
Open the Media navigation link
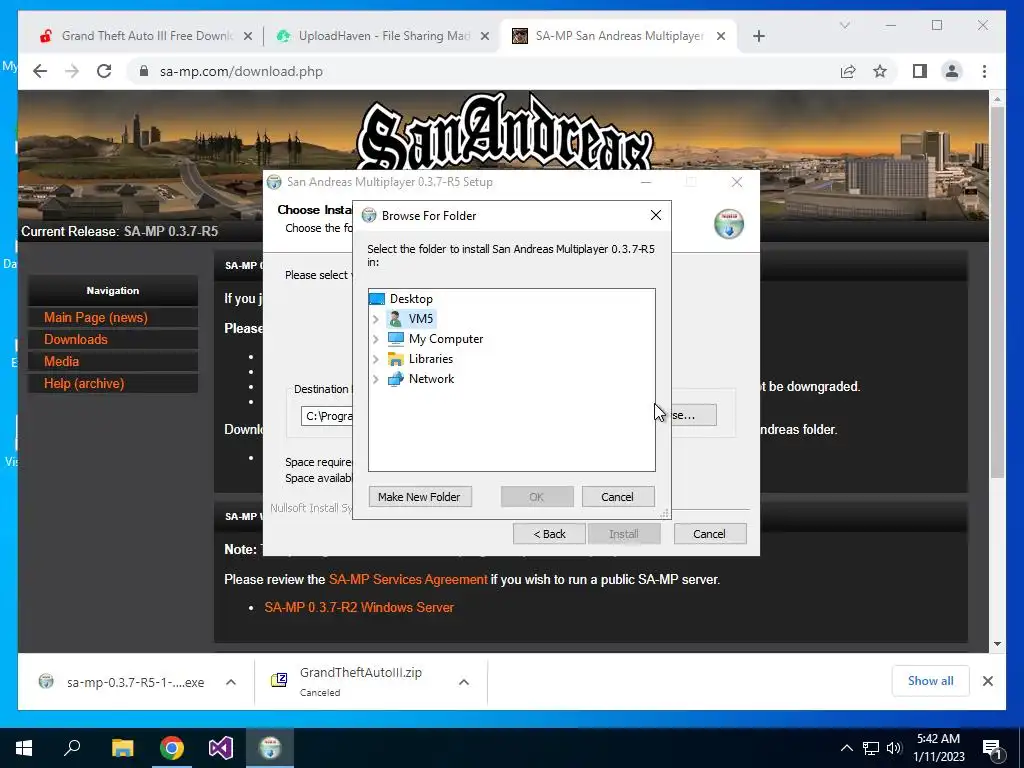point(61,362)
